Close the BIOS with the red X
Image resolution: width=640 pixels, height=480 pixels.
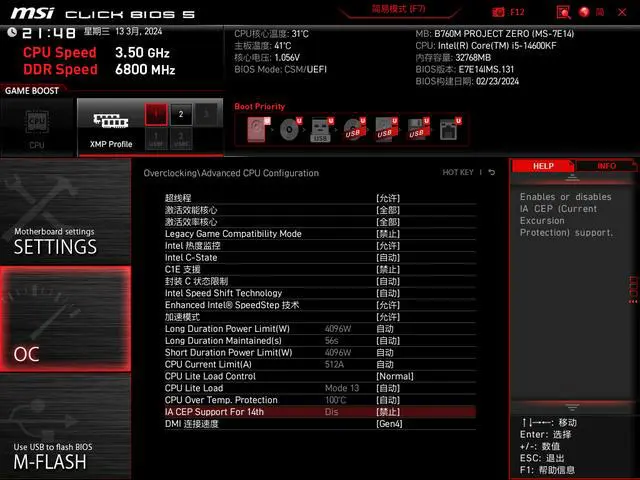[x=622, y=12]
